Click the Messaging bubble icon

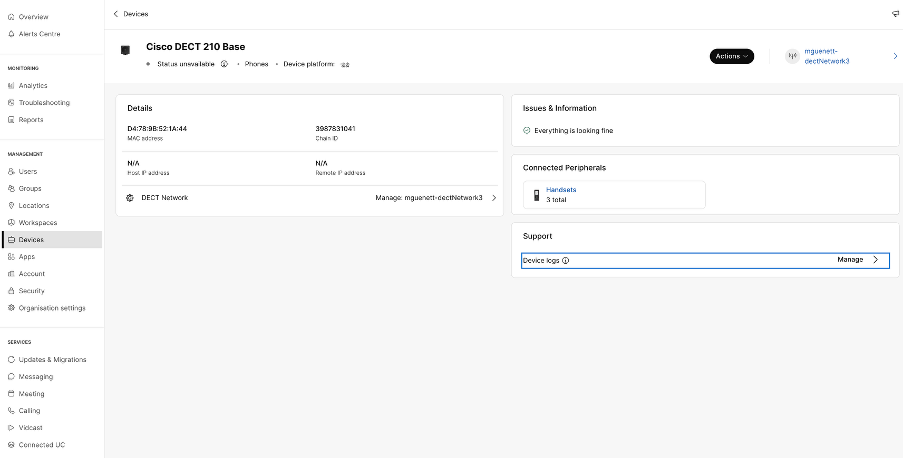(x=11, y=377)
